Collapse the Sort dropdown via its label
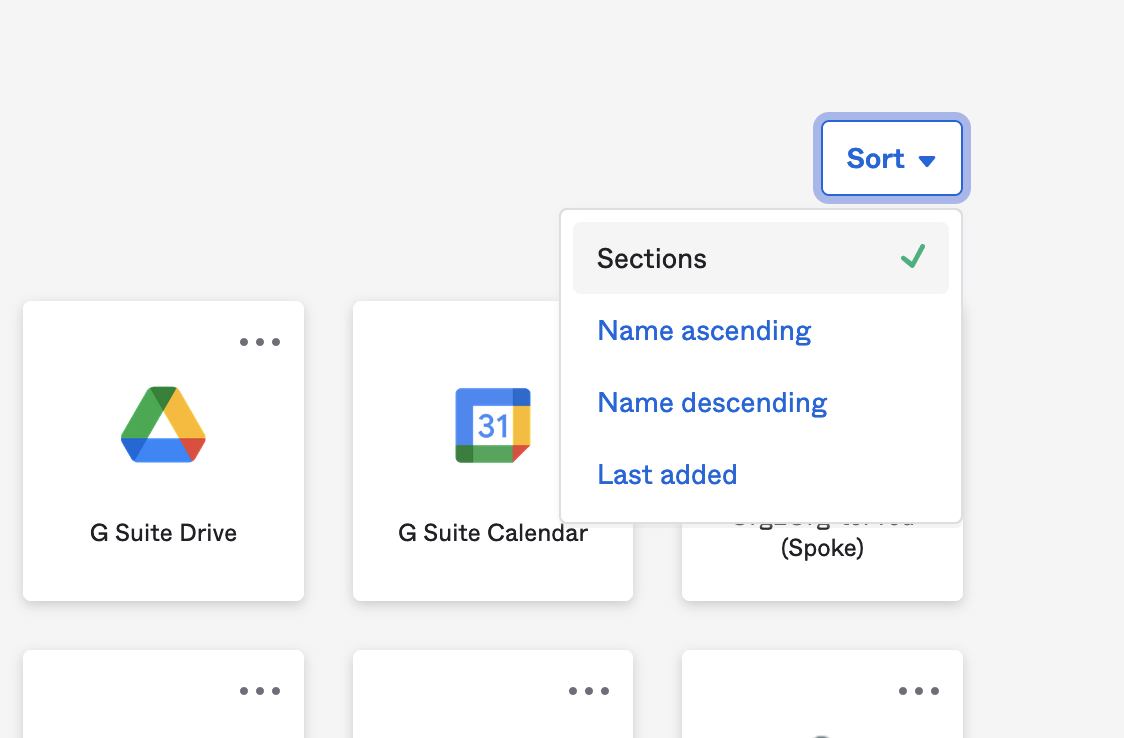 point(875,159)
